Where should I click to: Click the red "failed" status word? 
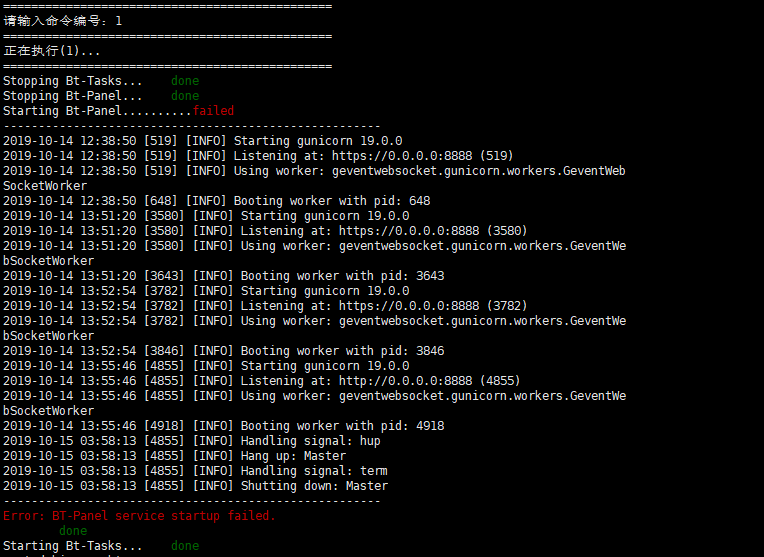pyautogui.click(x=213, y=111)
